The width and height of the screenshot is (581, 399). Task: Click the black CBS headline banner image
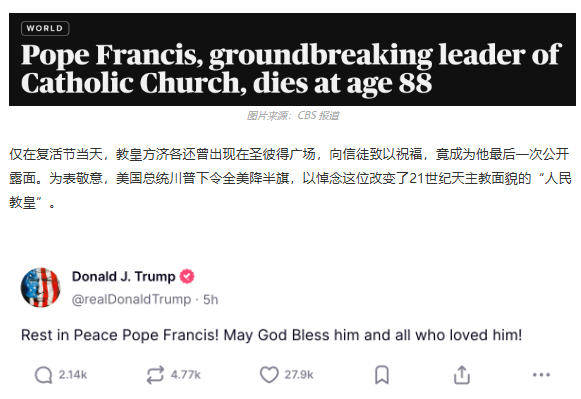[x=292, y=59]
